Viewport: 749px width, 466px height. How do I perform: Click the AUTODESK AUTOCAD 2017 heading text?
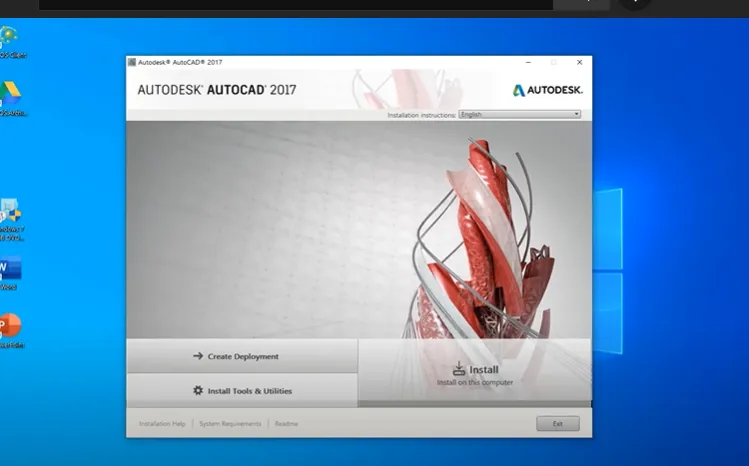[217, 90]
